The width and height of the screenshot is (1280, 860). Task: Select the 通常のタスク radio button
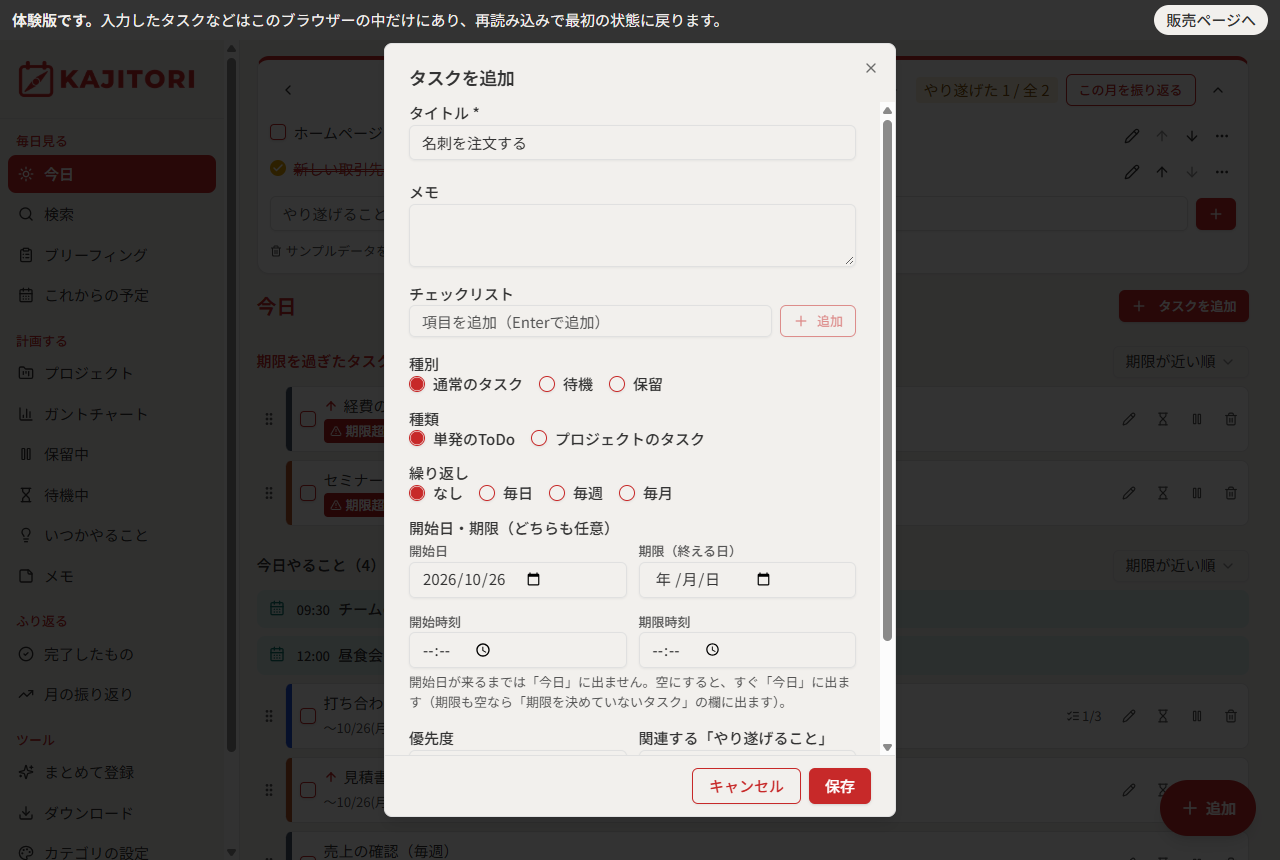[x=417, y=384]
